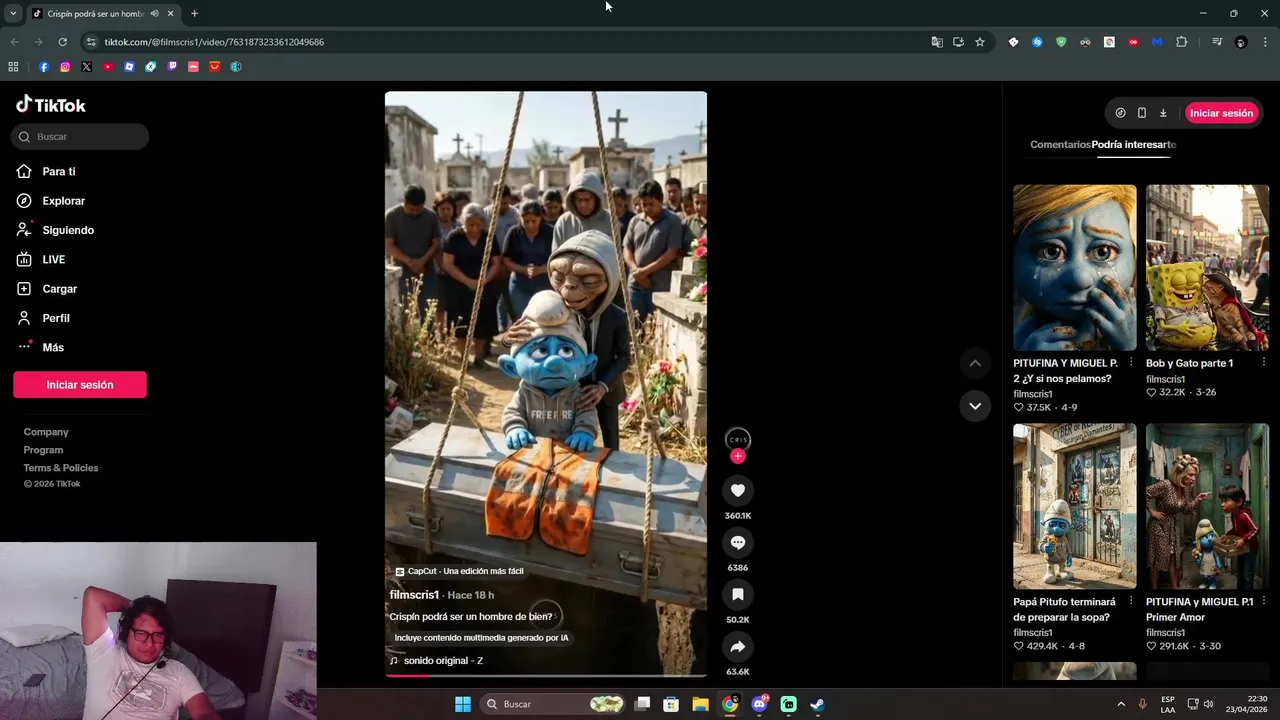This screenshot has height=720, width=1280.
Task: Go to previous video arrow
Action: [x=975, y=363]
